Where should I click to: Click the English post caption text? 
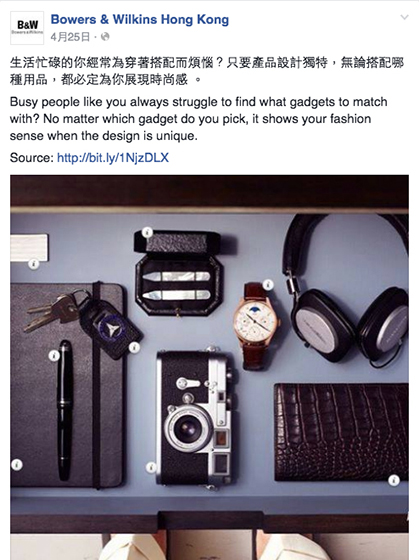[199, 119]
